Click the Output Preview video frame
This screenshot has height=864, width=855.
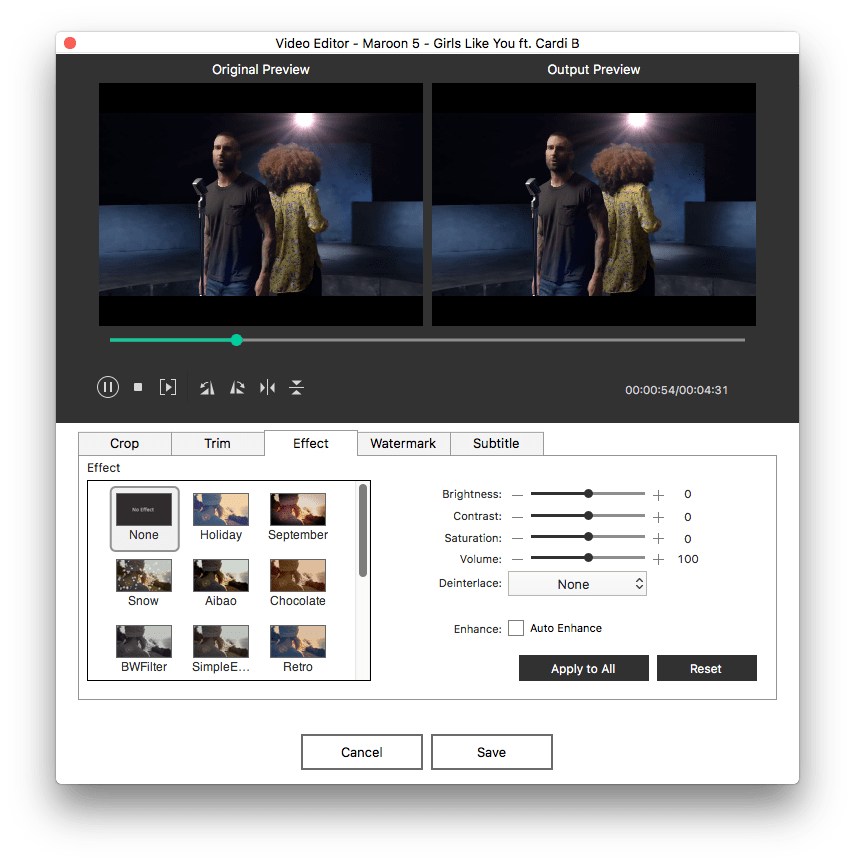coord(594,204)
